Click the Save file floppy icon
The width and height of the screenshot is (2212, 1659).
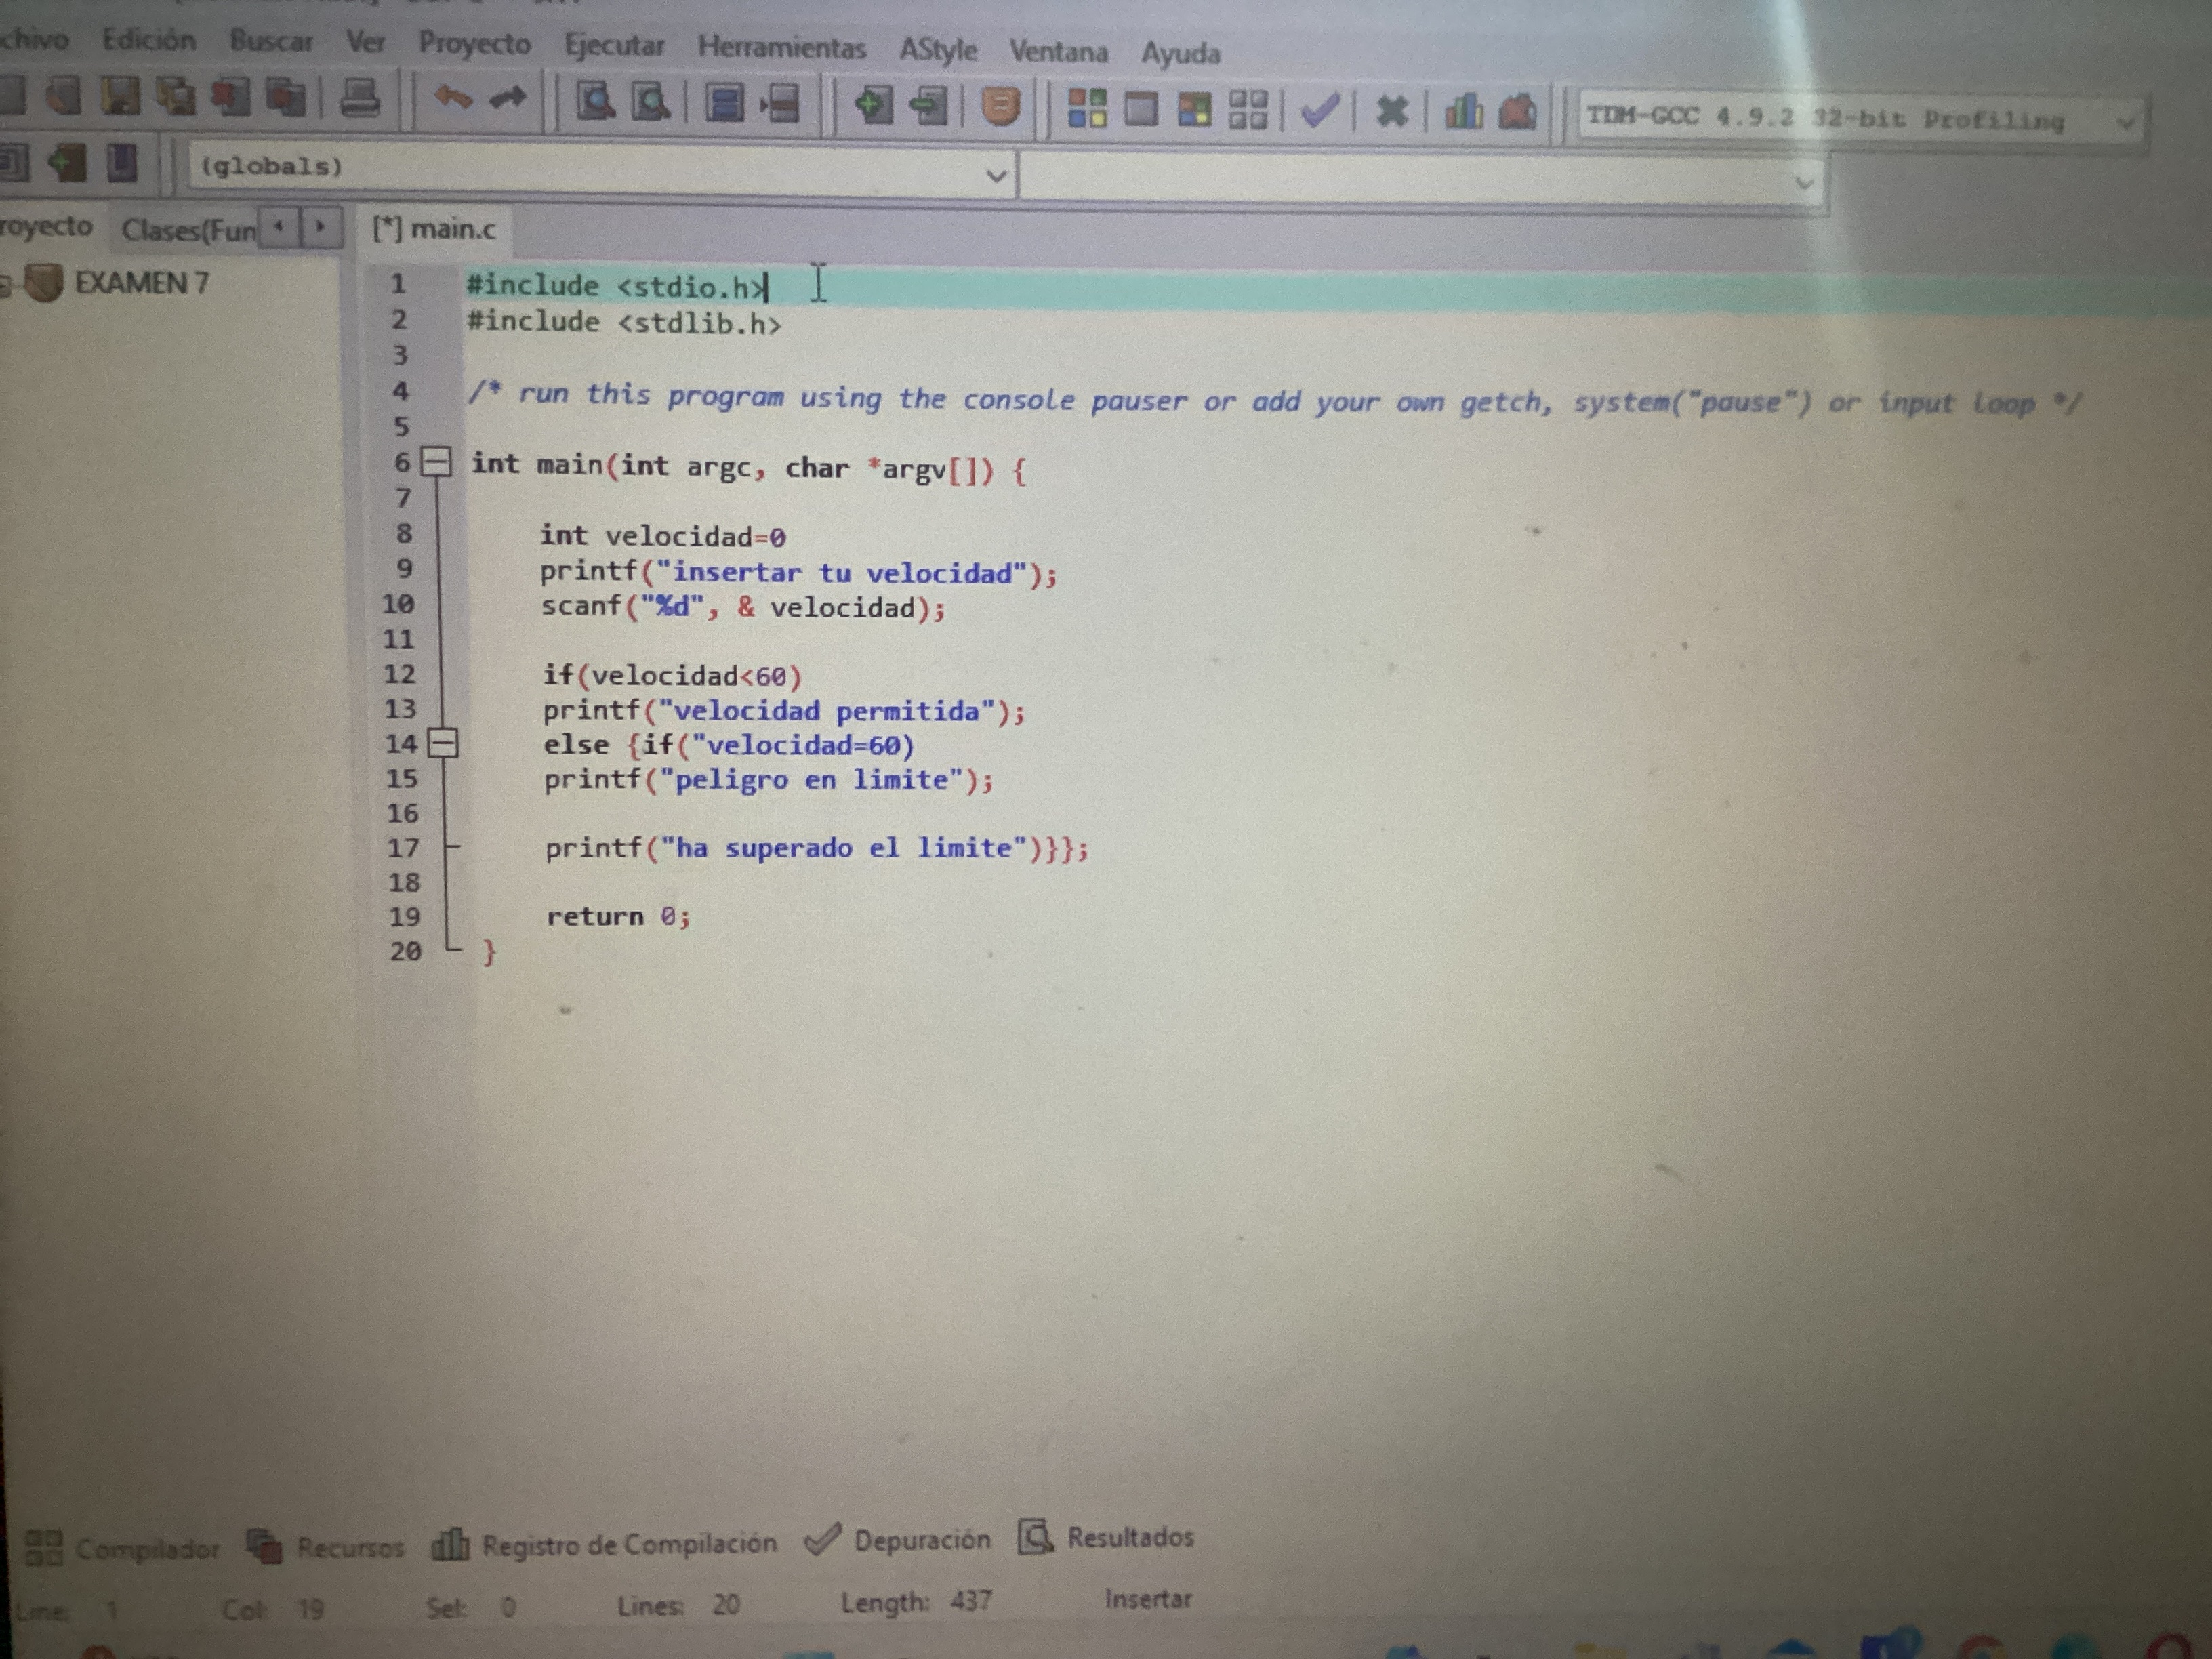coord(122,97)
